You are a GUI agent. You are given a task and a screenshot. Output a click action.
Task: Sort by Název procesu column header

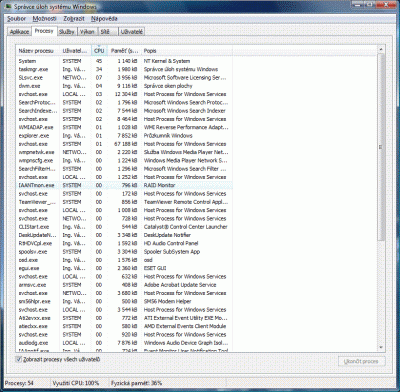[x=38, y=51]
